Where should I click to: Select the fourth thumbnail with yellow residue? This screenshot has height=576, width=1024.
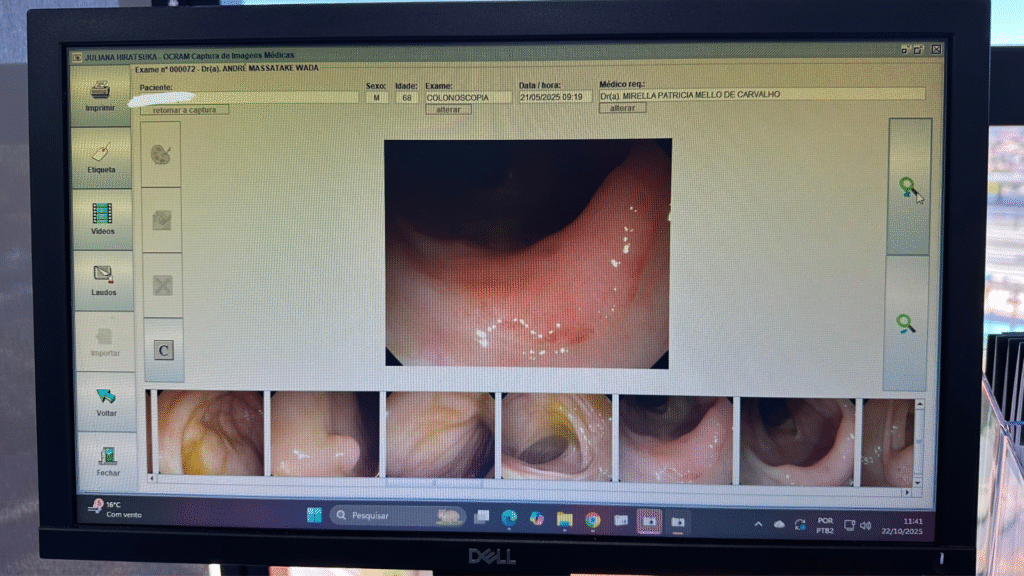pyautogui.click(x=556, y=436)
